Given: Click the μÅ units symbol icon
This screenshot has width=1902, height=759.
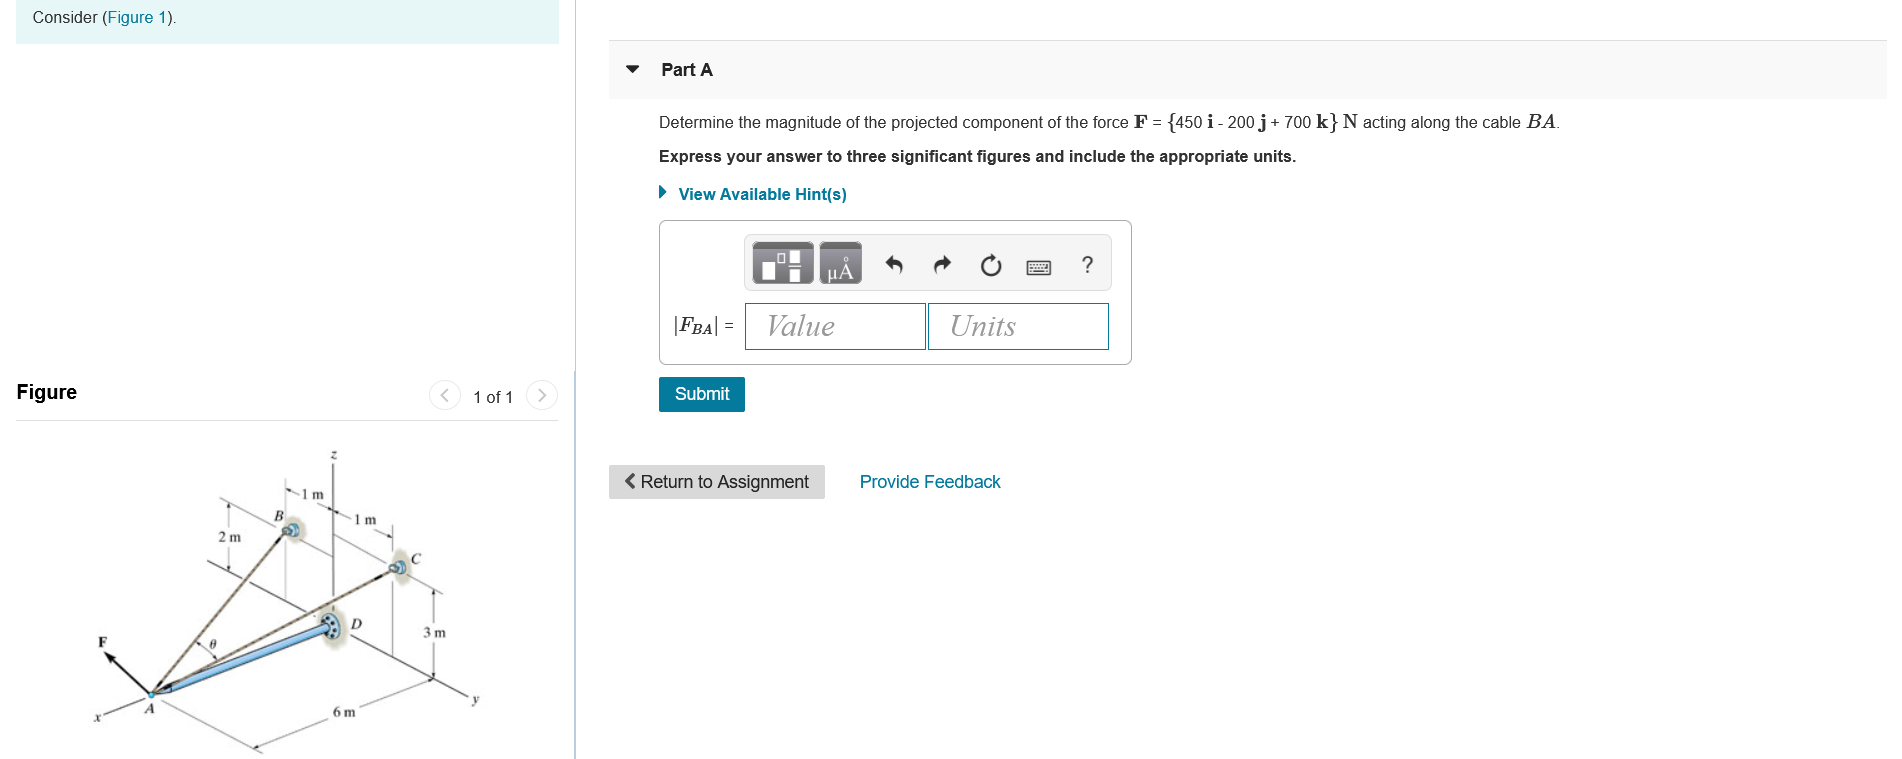Looking at the screenshot, I should click(x=838, y=263).
